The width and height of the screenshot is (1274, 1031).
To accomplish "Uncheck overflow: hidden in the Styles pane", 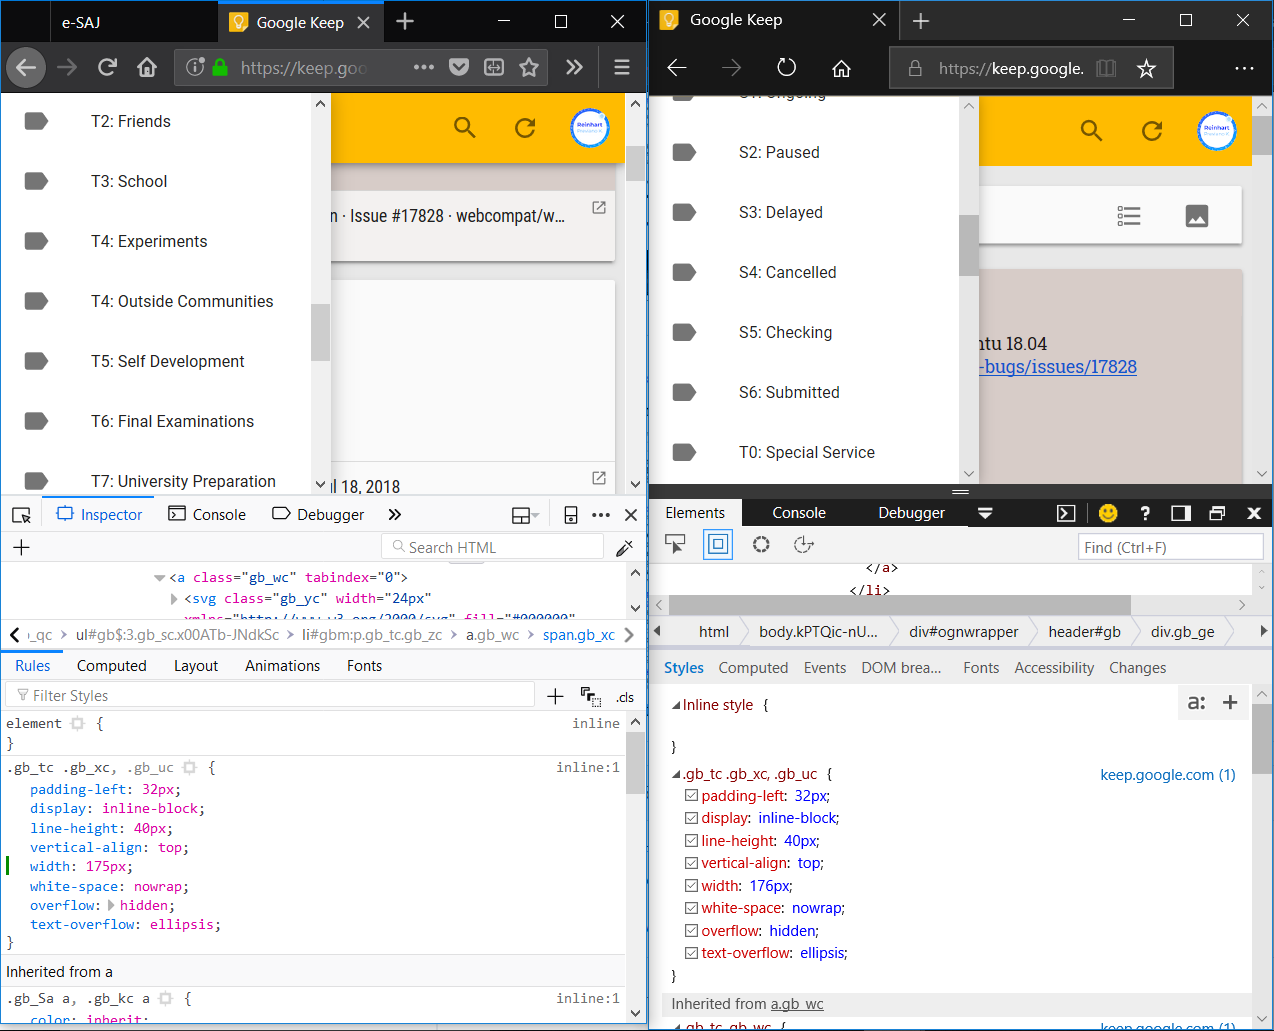I will click(x=691, y=930).
